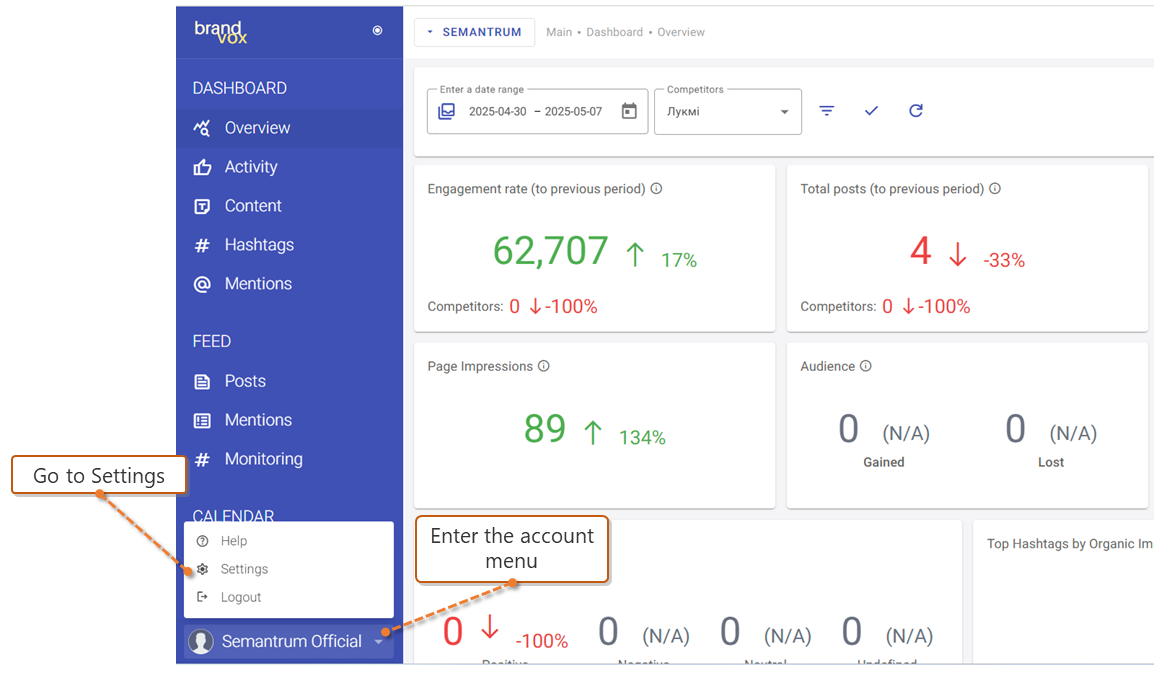Click the 62,707 engagement rate value
This screenshot has height=674, width=1170.
coord(551,251)
